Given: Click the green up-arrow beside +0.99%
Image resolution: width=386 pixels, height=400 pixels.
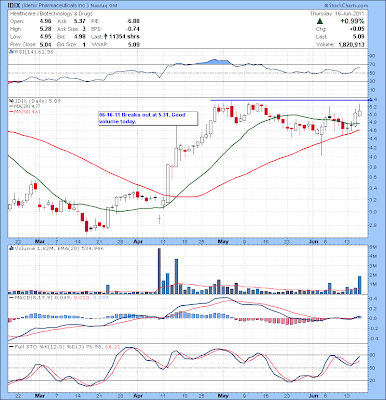Looking at the screenshot, I should [x=320, y=21].
